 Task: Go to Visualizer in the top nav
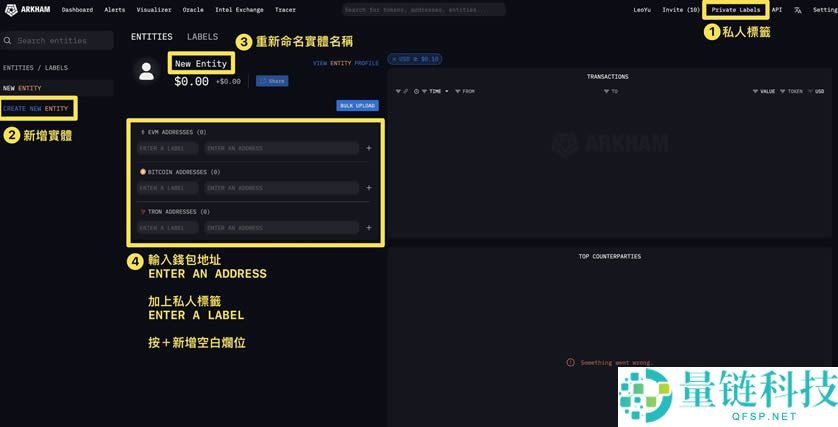[154, 10]
